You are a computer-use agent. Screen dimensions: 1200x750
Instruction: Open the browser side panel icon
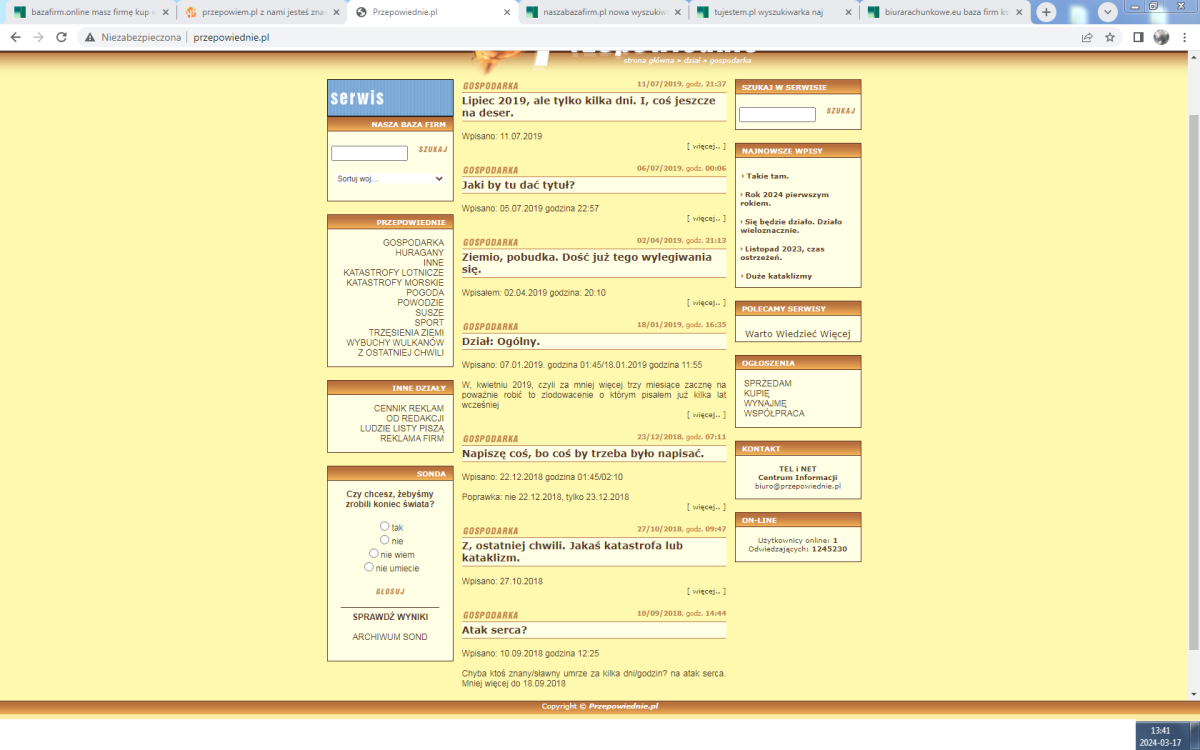tap(1138, 37)
